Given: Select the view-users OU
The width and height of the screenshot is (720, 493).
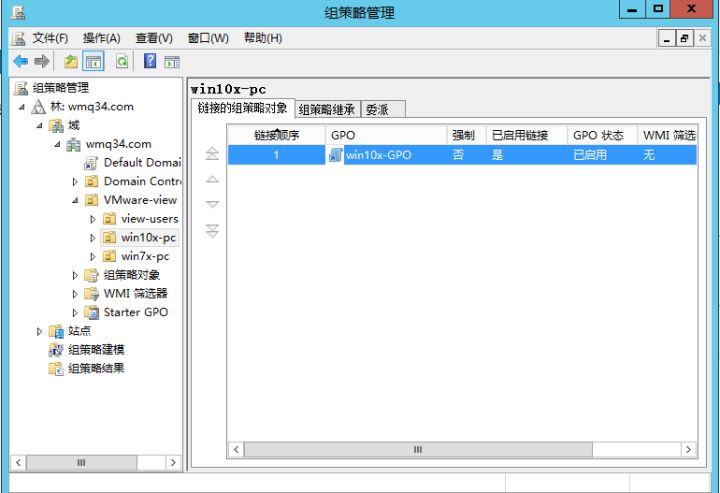Looking at the screenshot, I should click(x=150, y=219).
